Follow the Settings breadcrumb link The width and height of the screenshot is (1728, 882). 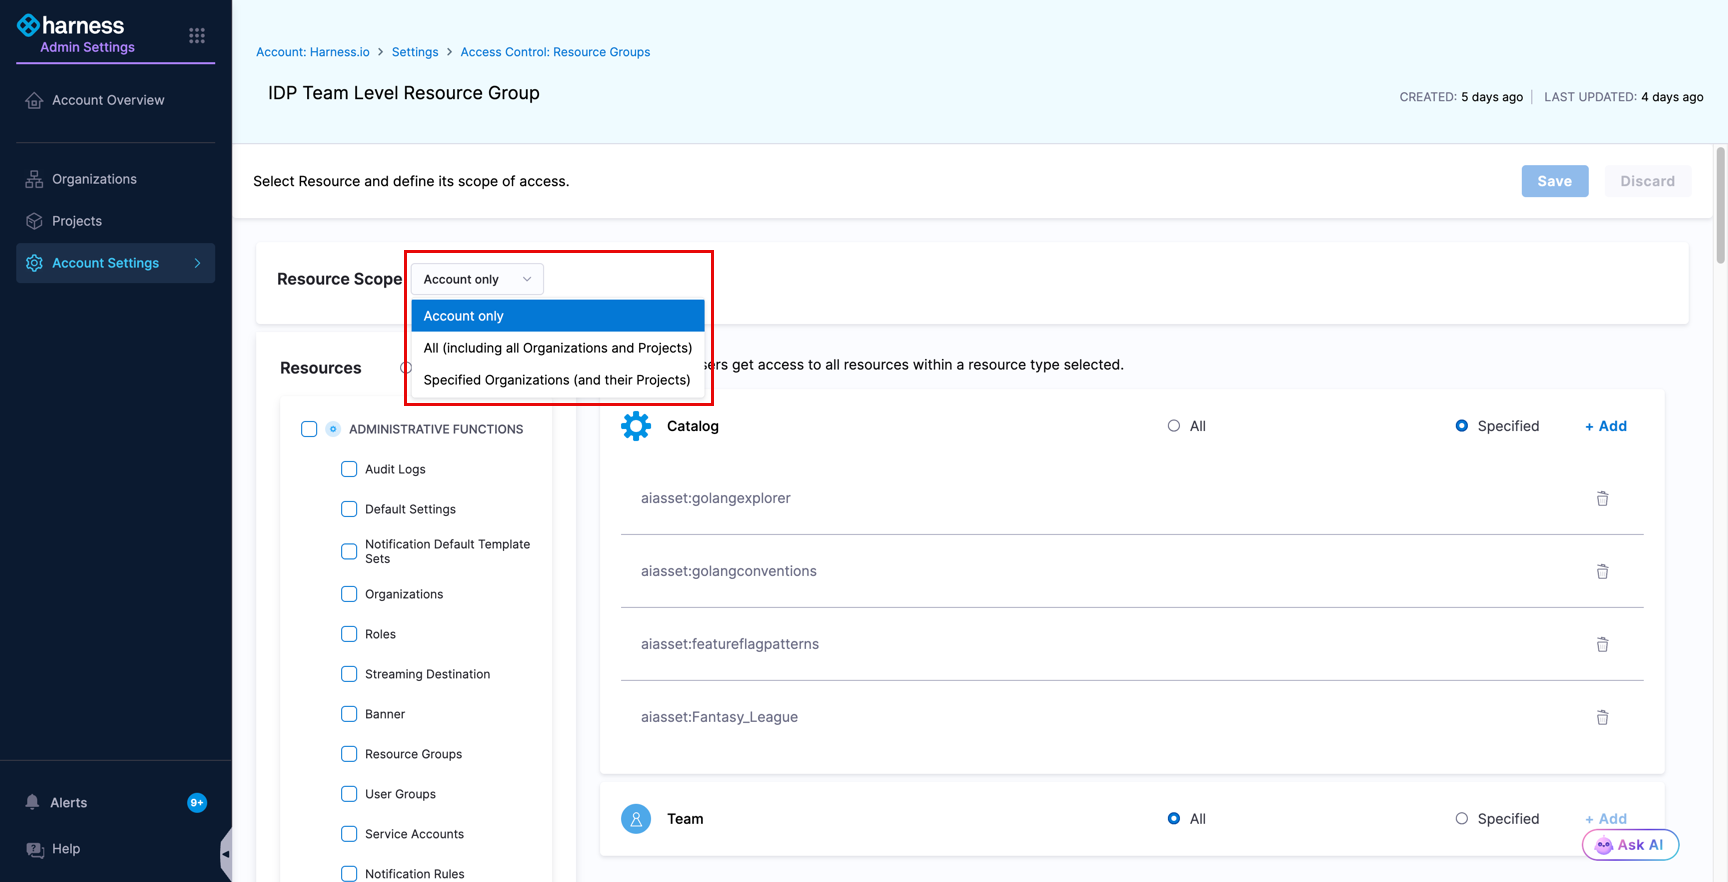tap(415, 52)
